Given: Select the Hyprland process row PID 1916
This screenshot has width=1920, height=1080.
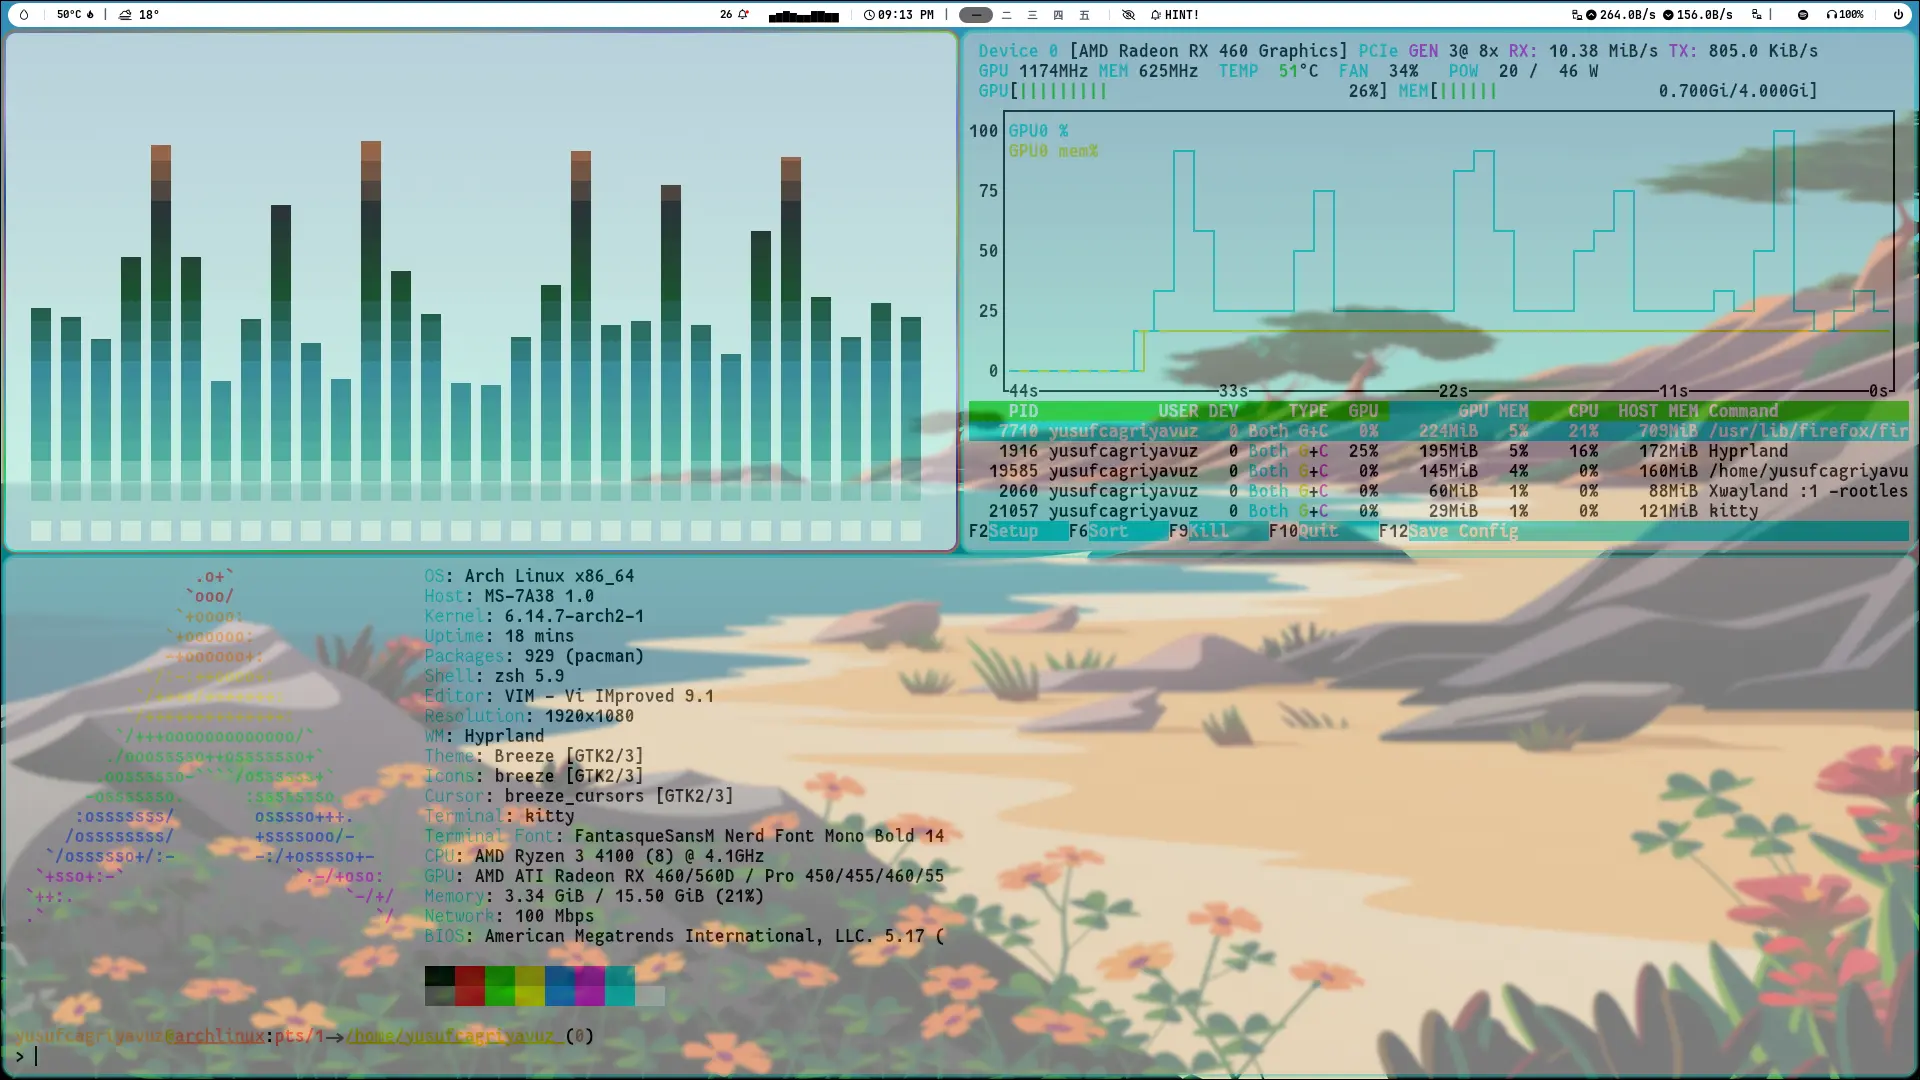Looking at the screenshot, I should [1438, 451].
